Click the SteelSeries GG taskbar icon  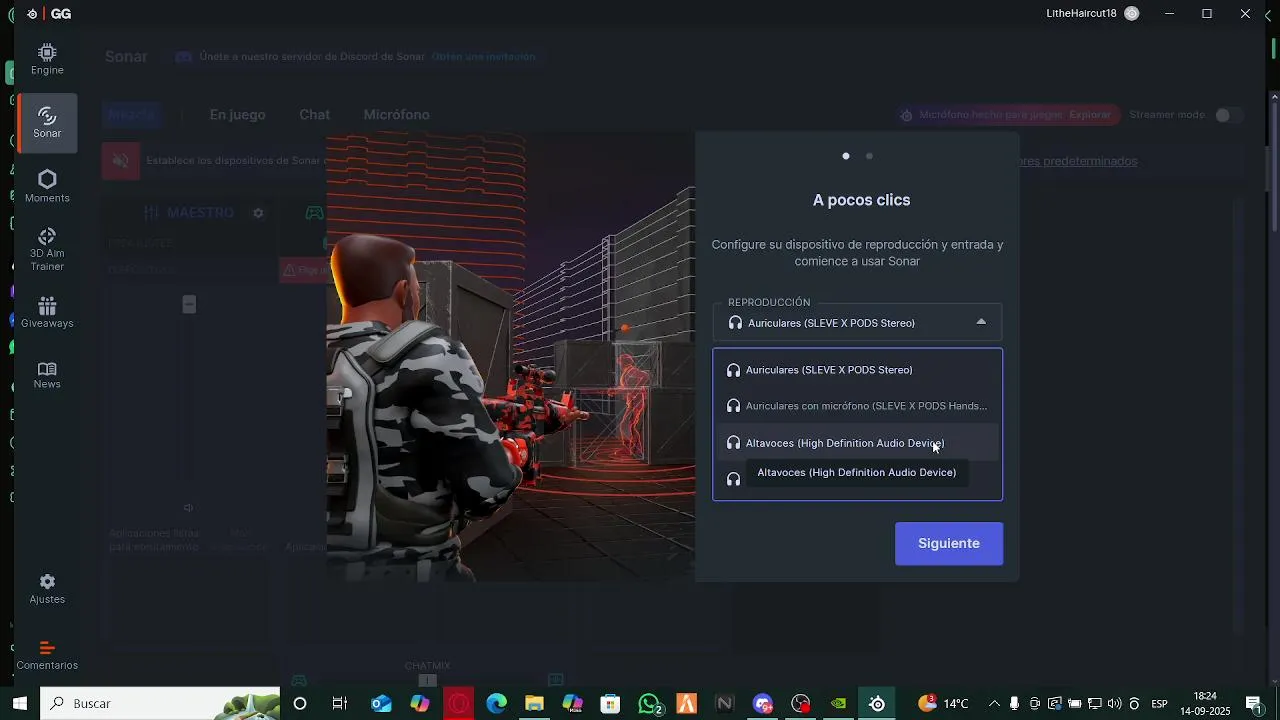tap(877, 703)
